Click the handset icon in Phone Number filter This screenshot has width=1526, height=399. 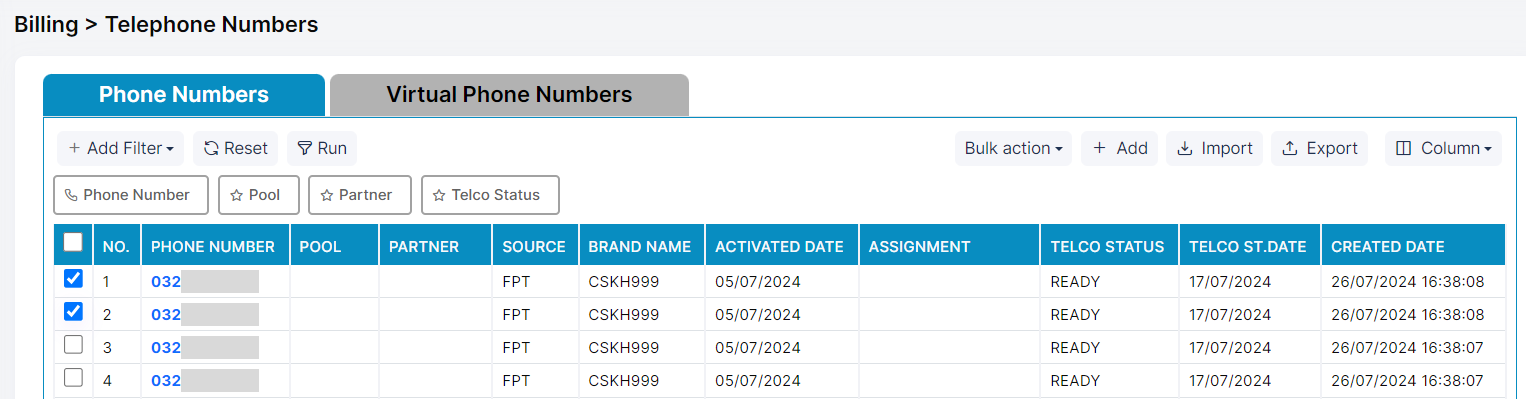(71, 196)
